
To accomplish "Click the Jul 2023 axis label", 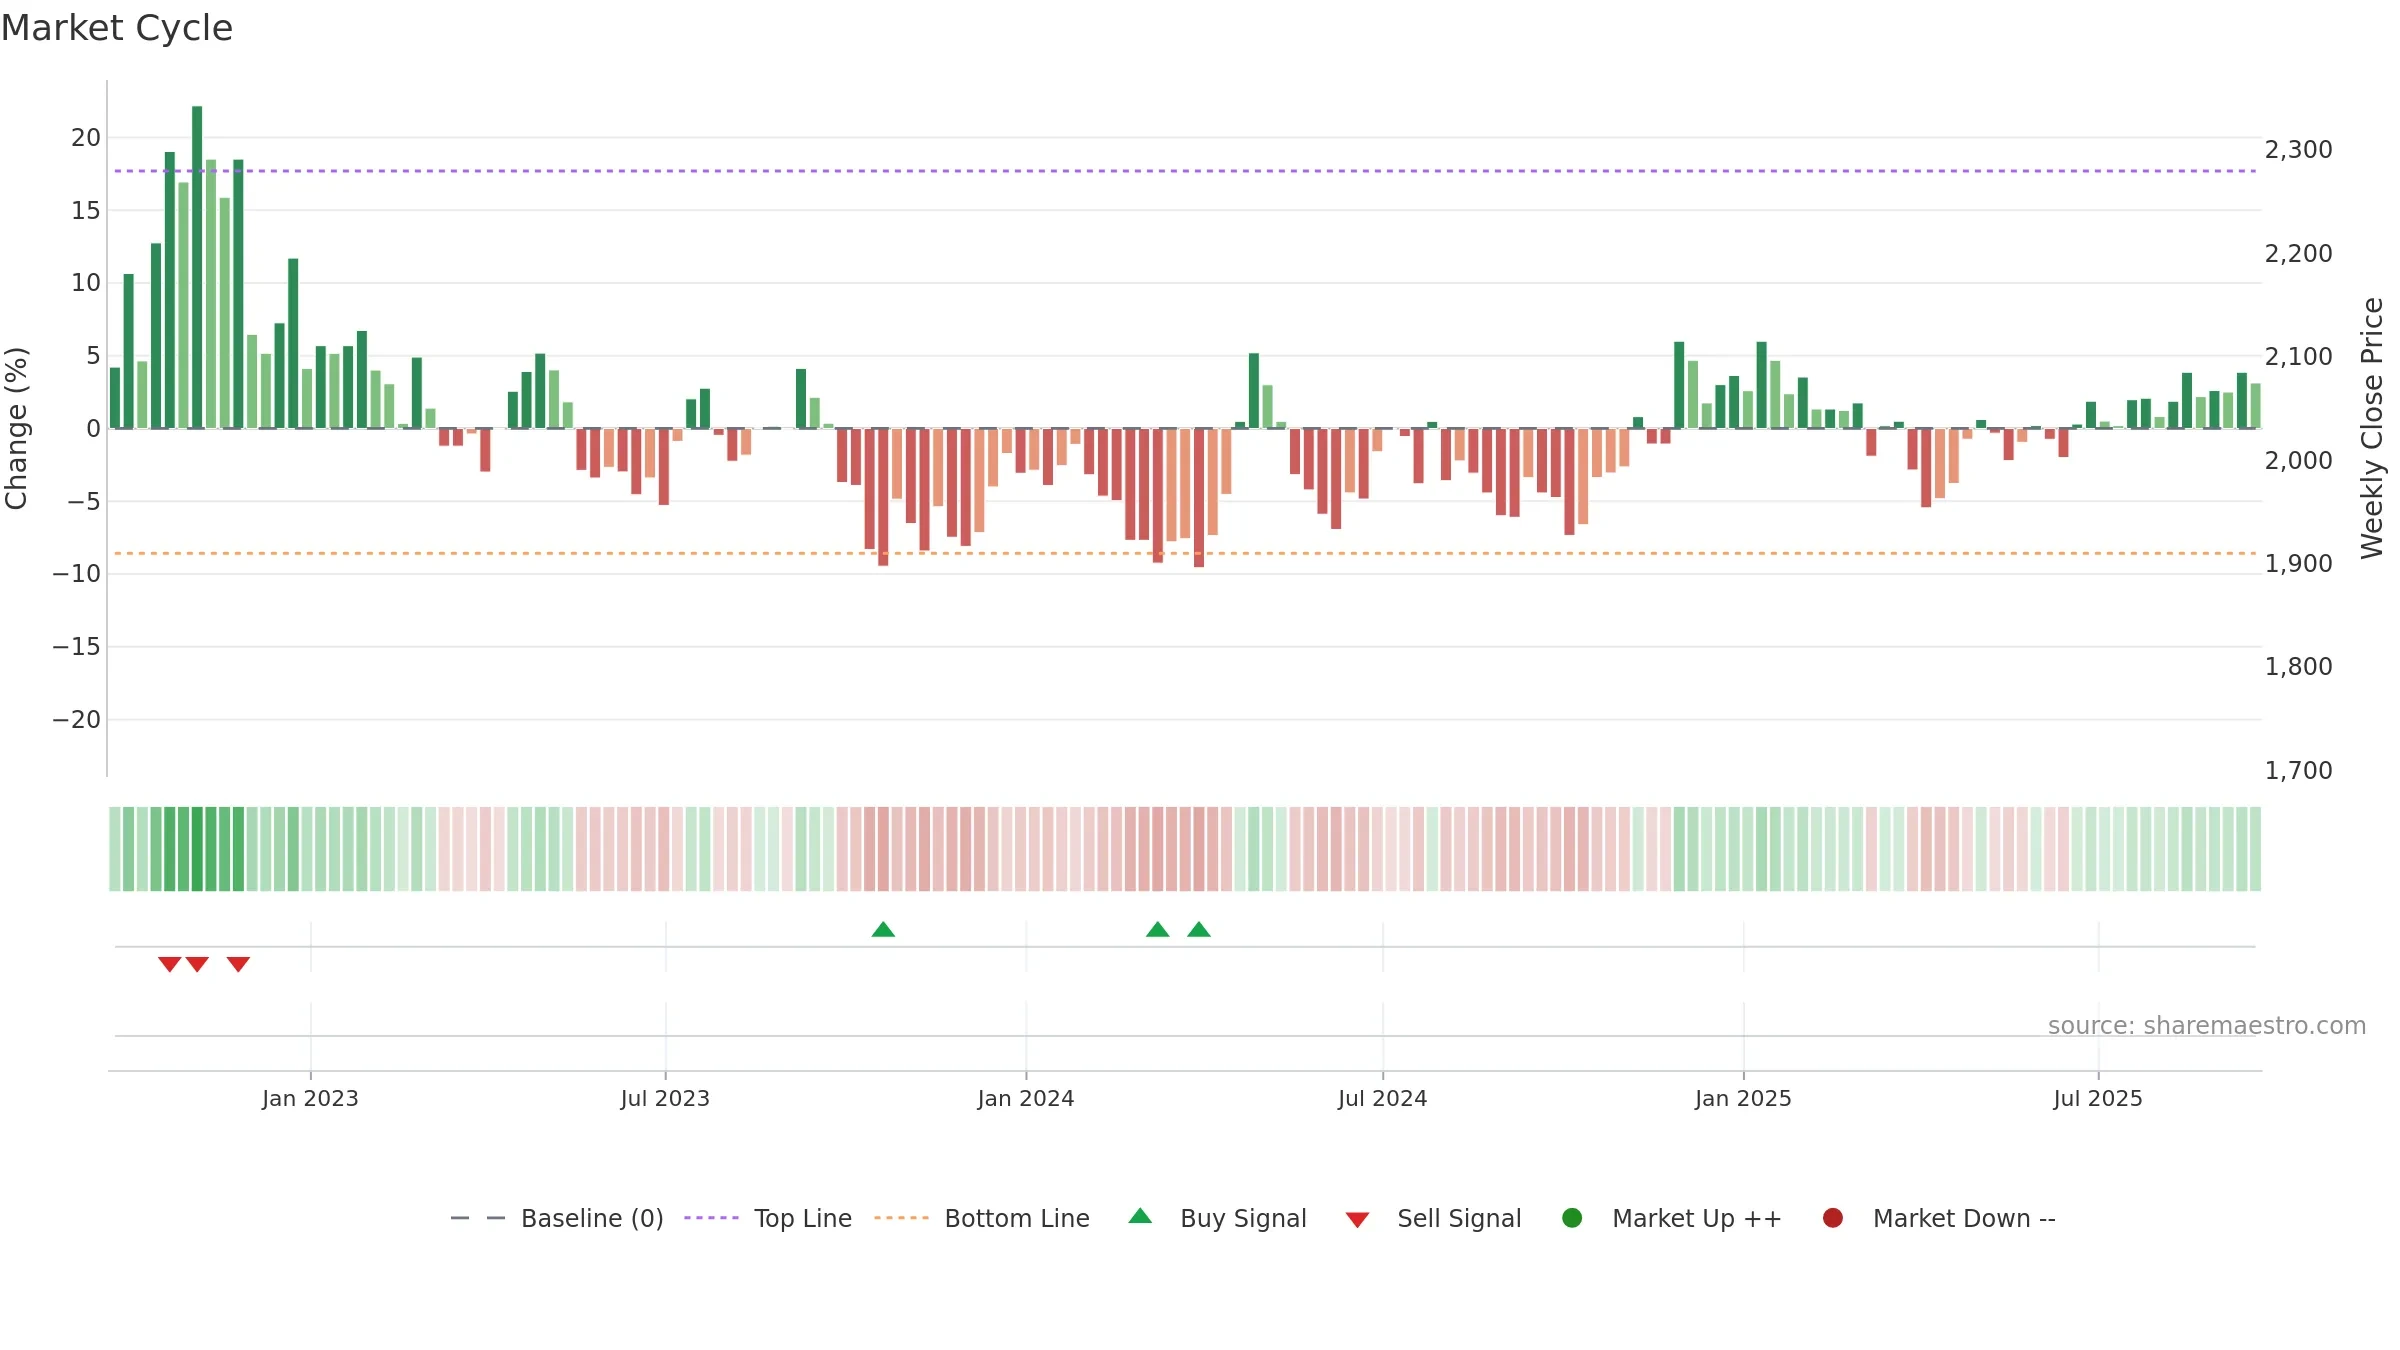I will [x=665, y=1098].
